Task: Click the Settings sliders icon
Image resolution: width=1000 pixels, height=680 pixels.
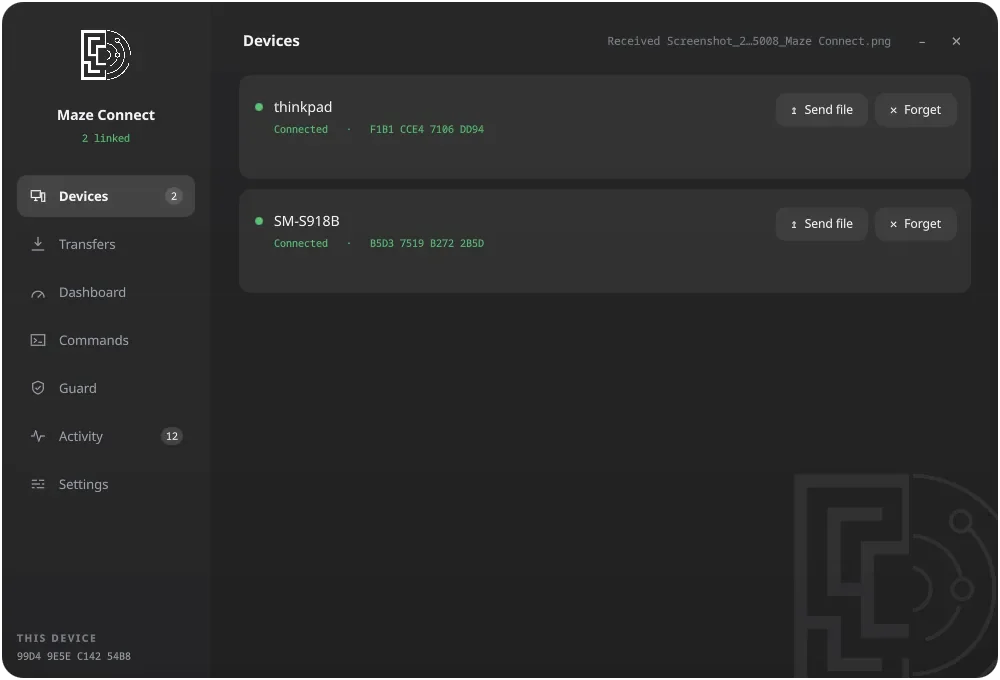Action: tap(38, 484)
